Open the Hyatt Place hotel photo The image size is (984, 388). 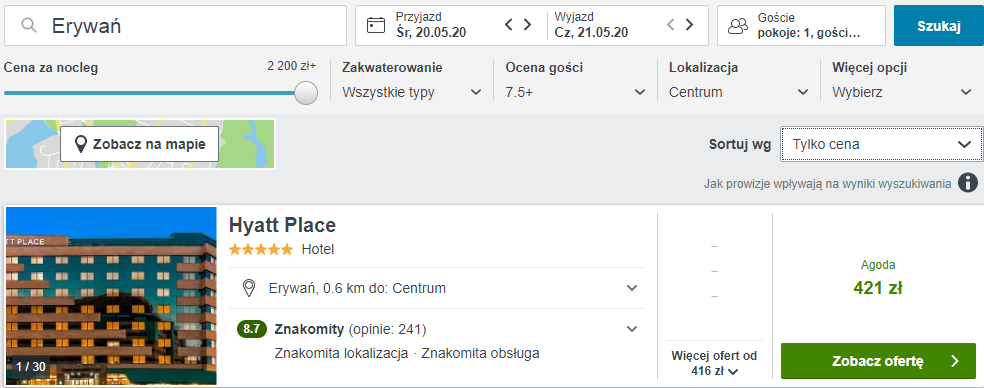pos(111,296)
